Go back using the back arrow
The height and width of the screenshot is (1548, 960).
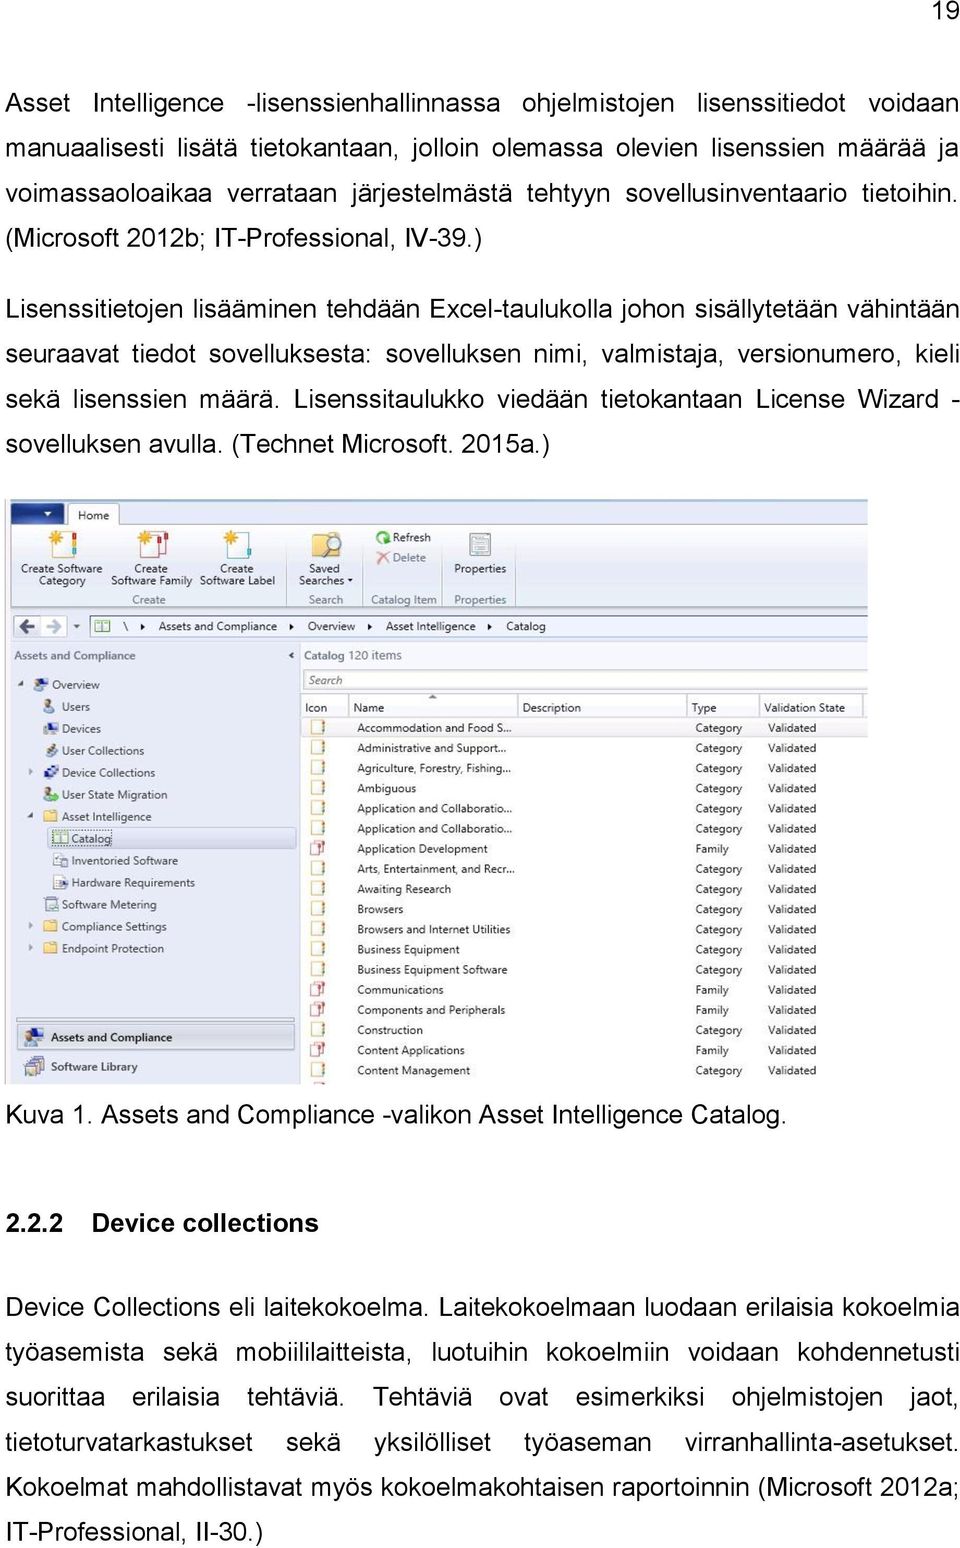(27, 626)
